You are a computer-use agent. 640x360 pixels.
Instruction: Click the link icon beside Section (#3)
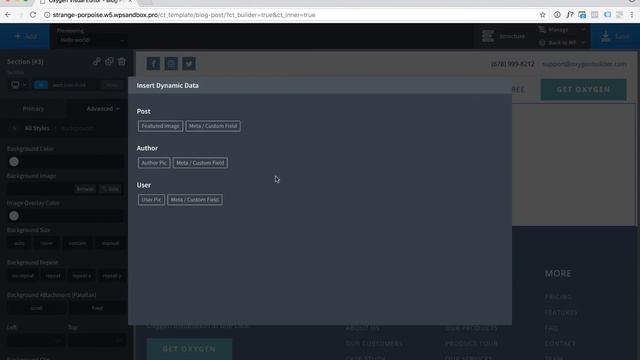coord(96,62)
